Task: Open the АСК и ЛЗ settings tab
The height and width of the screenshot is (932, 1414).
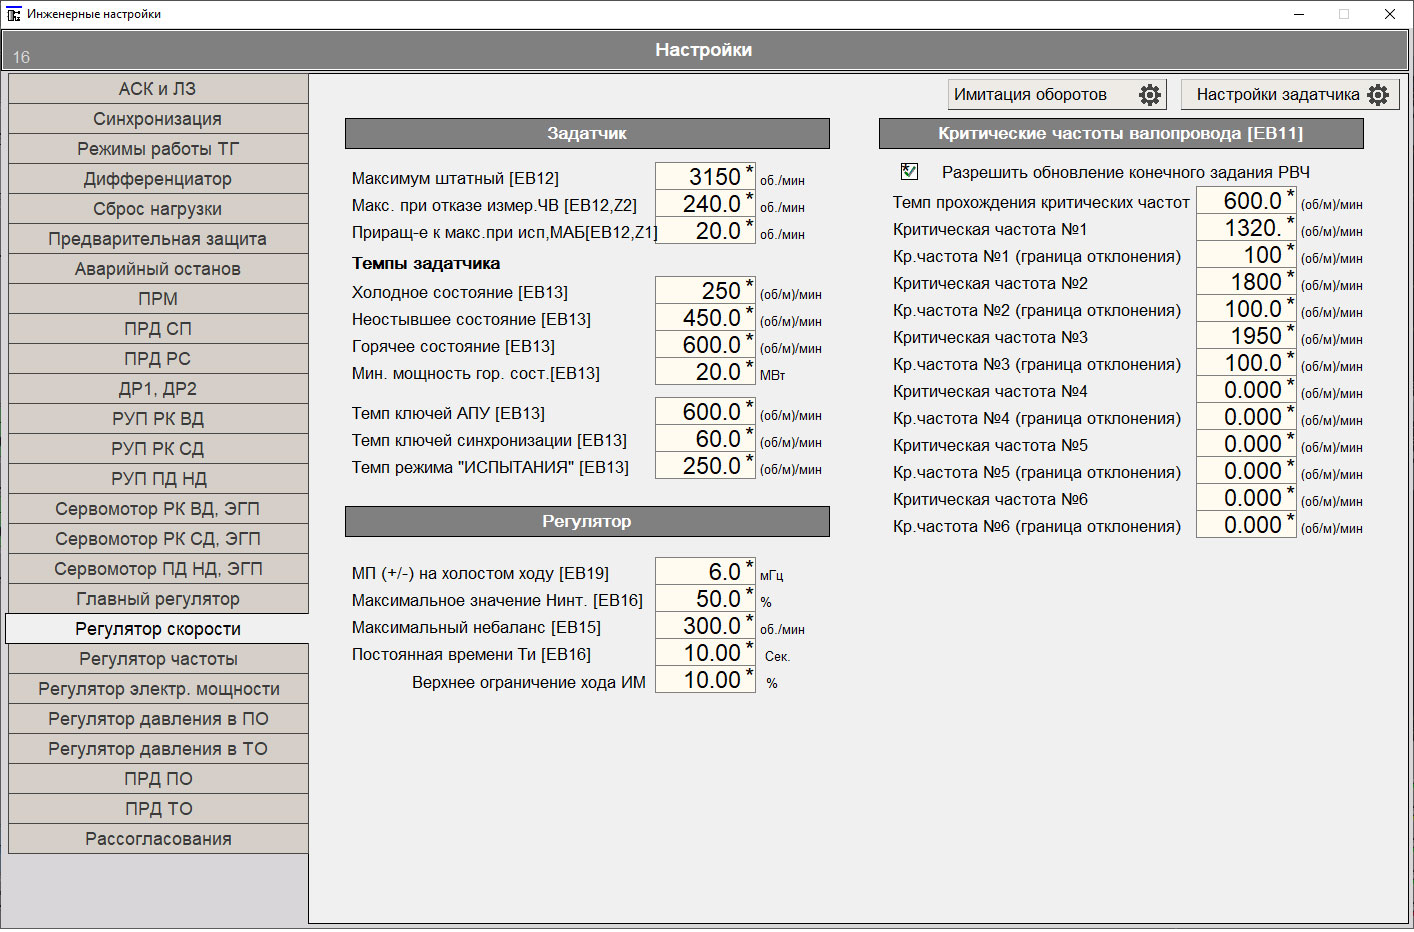Action: [x=158, y=89]
